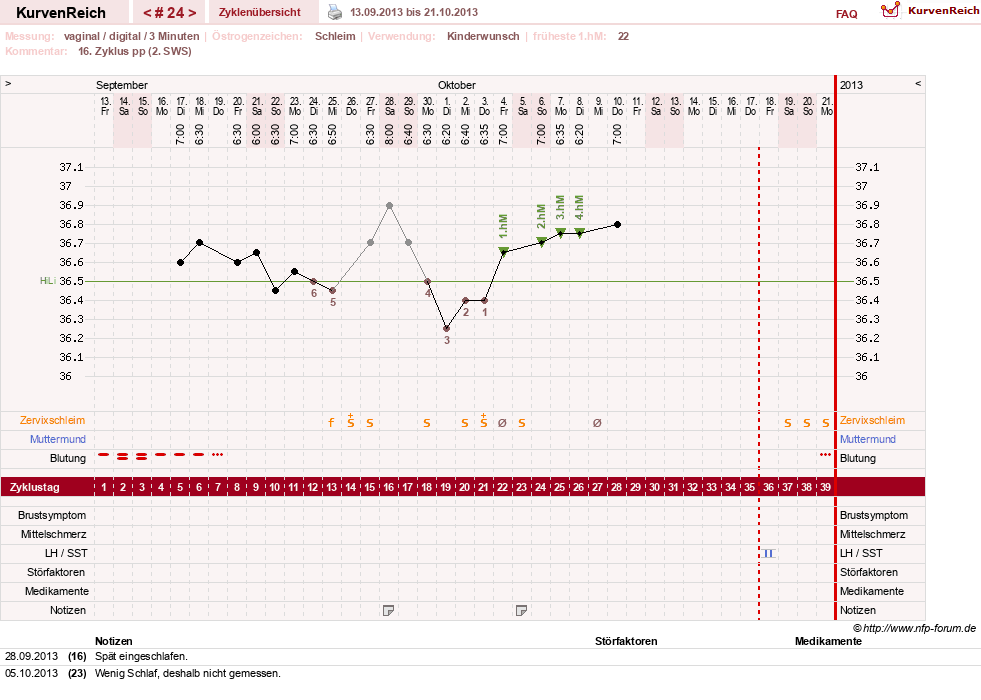Click the 1.hM triangle marker on the curve
The image size is (981, 700).
pyautogui.click(x=503, y=251)
